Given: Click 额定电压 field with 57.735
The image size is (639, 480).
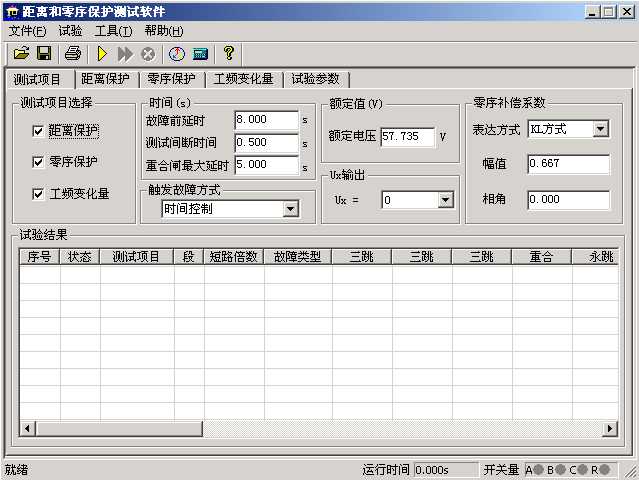Looking at the screenshot, I should (408, 136).
